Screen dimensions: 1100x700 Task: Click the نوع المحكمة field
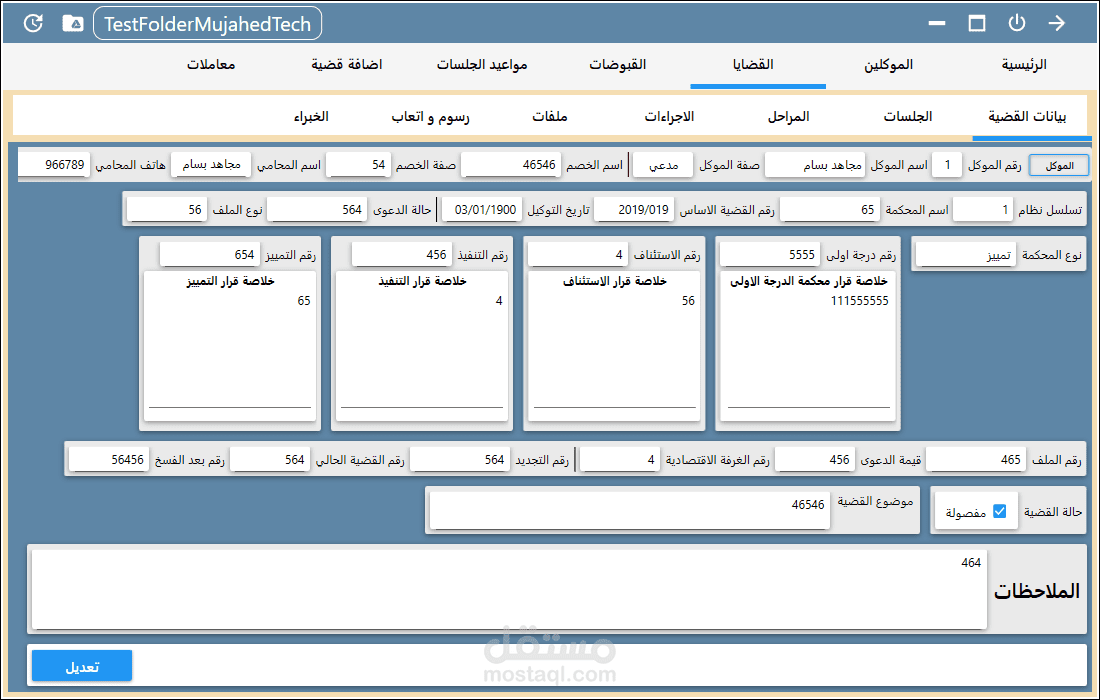(x=966, y=255)
